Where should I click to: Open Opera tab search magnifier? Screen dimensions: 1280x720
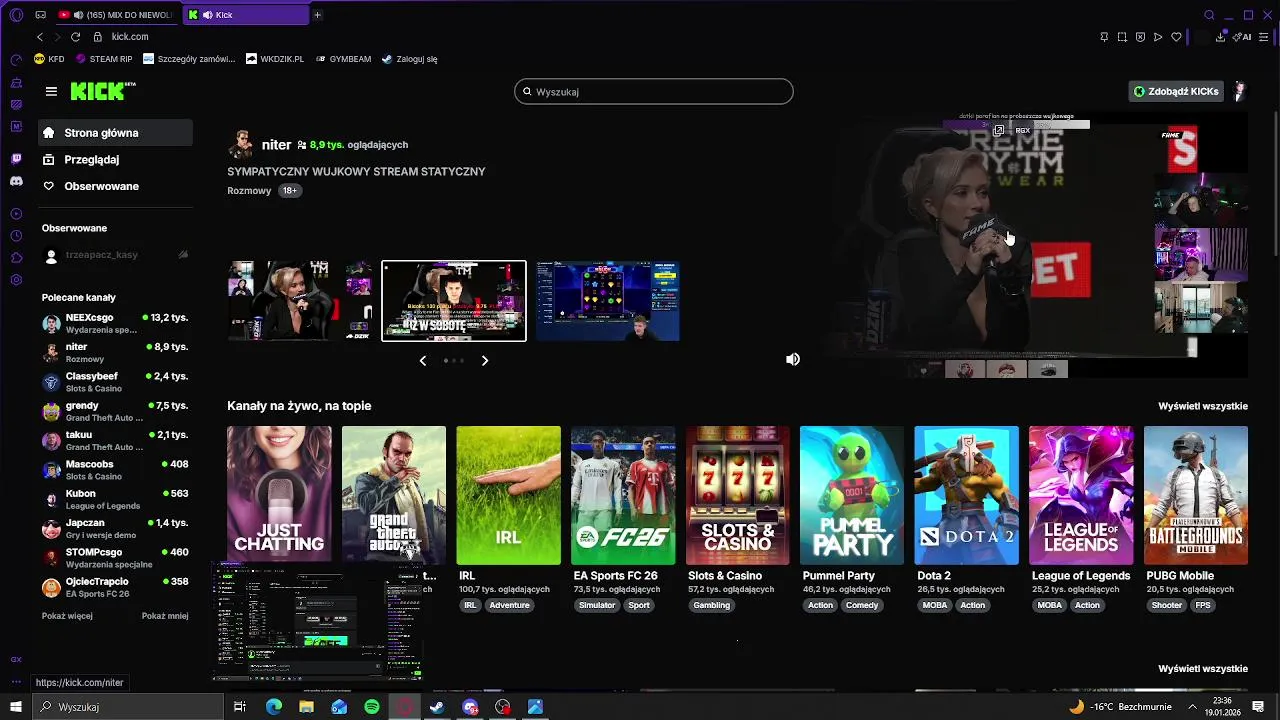(1209, 15)
